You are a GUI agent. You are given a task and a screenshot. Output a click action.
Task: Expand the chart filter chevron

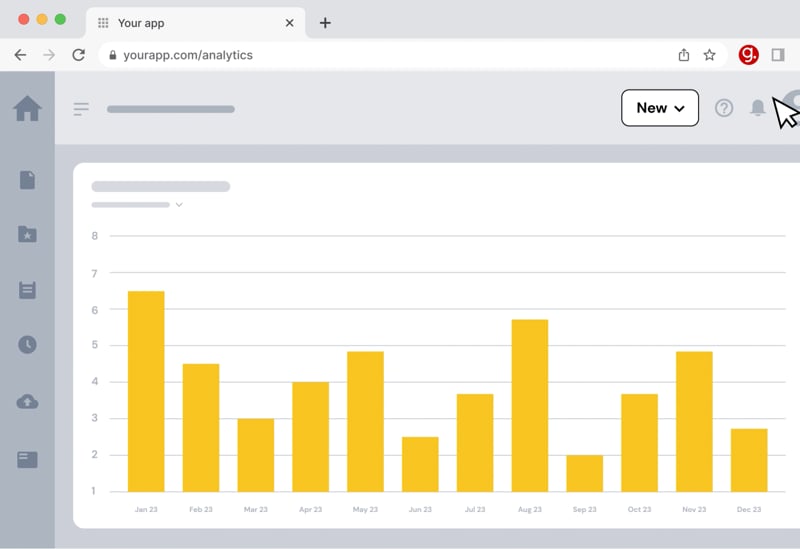(x=179, y=205)
